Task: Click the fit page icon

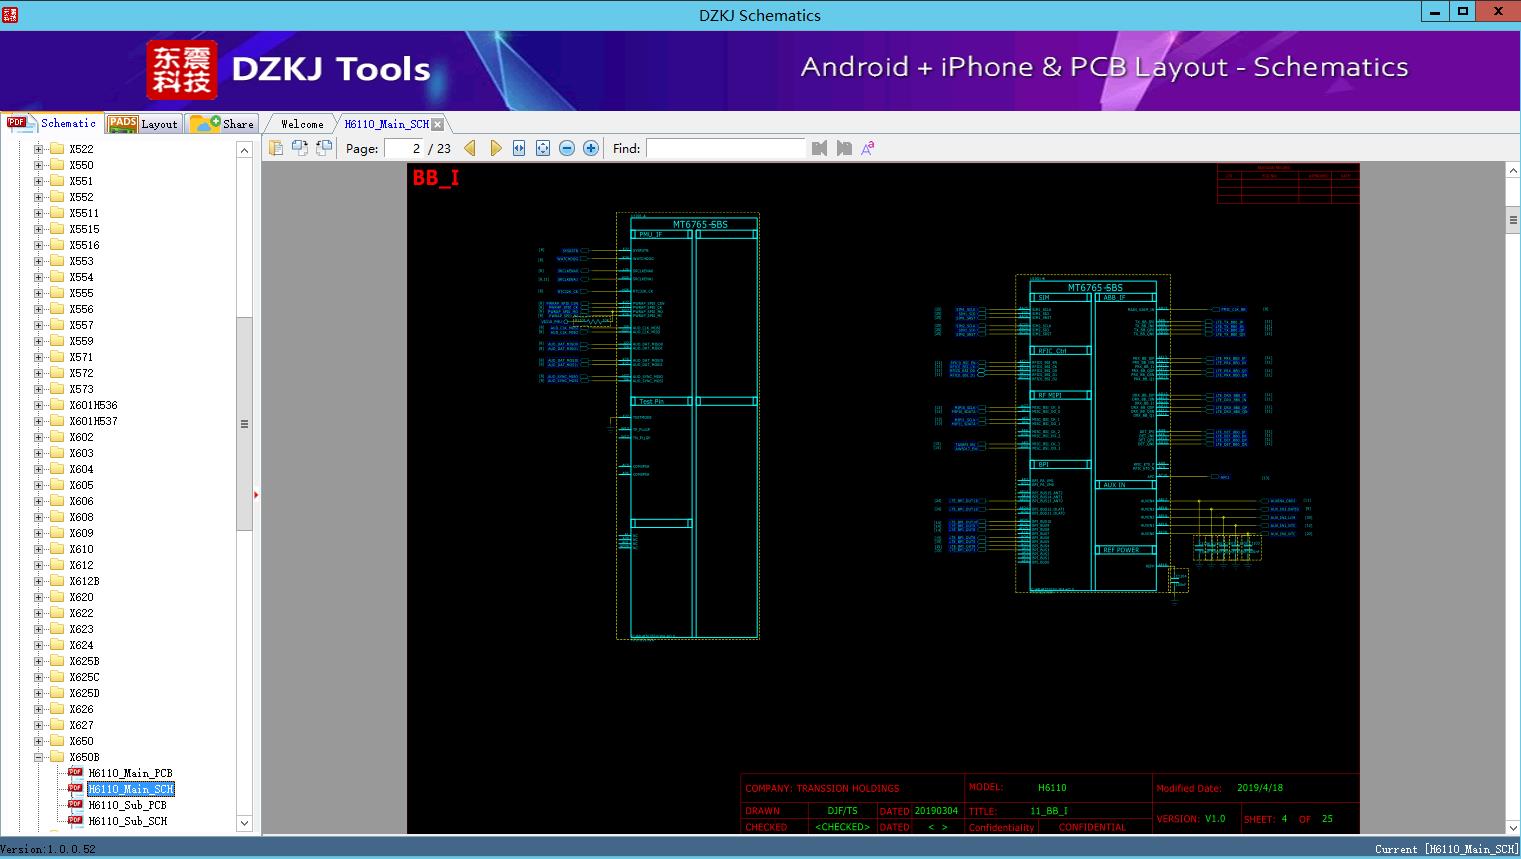Action: click(543, 148)
